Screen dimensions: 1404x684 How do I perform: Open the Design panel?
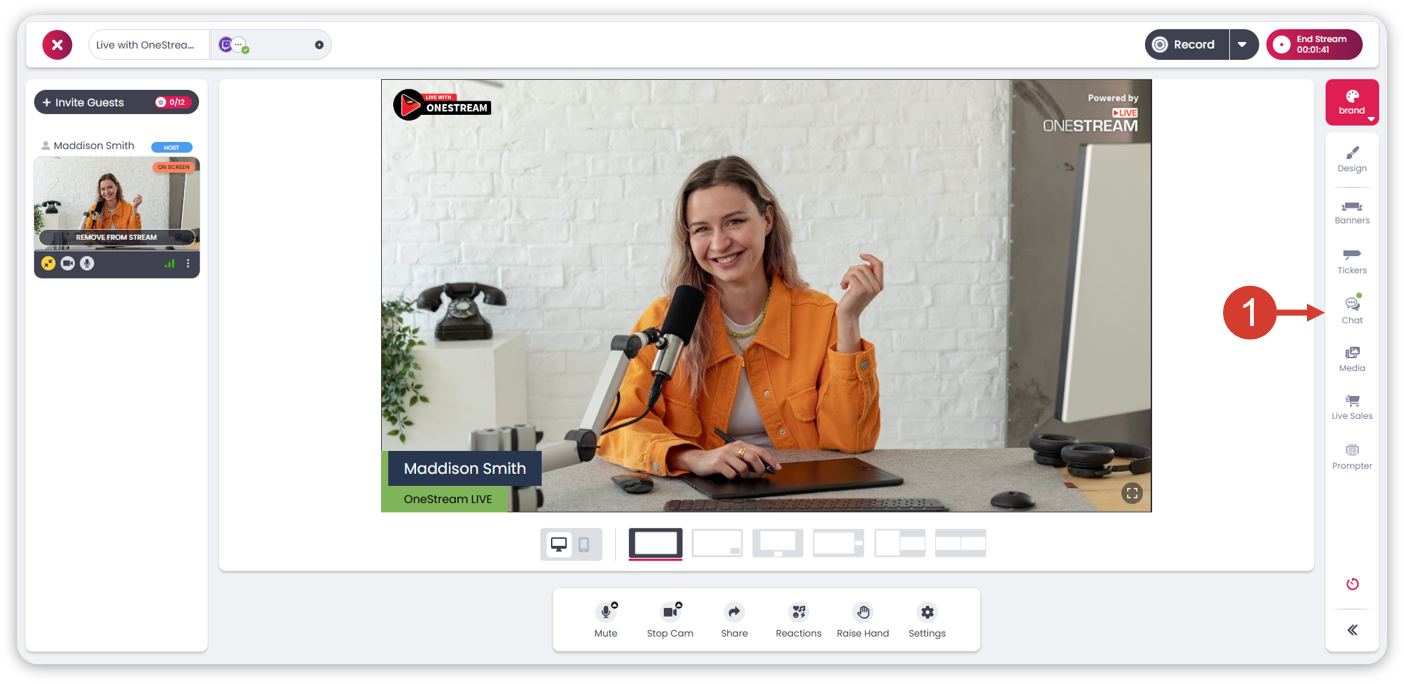tap(1352, 159)
